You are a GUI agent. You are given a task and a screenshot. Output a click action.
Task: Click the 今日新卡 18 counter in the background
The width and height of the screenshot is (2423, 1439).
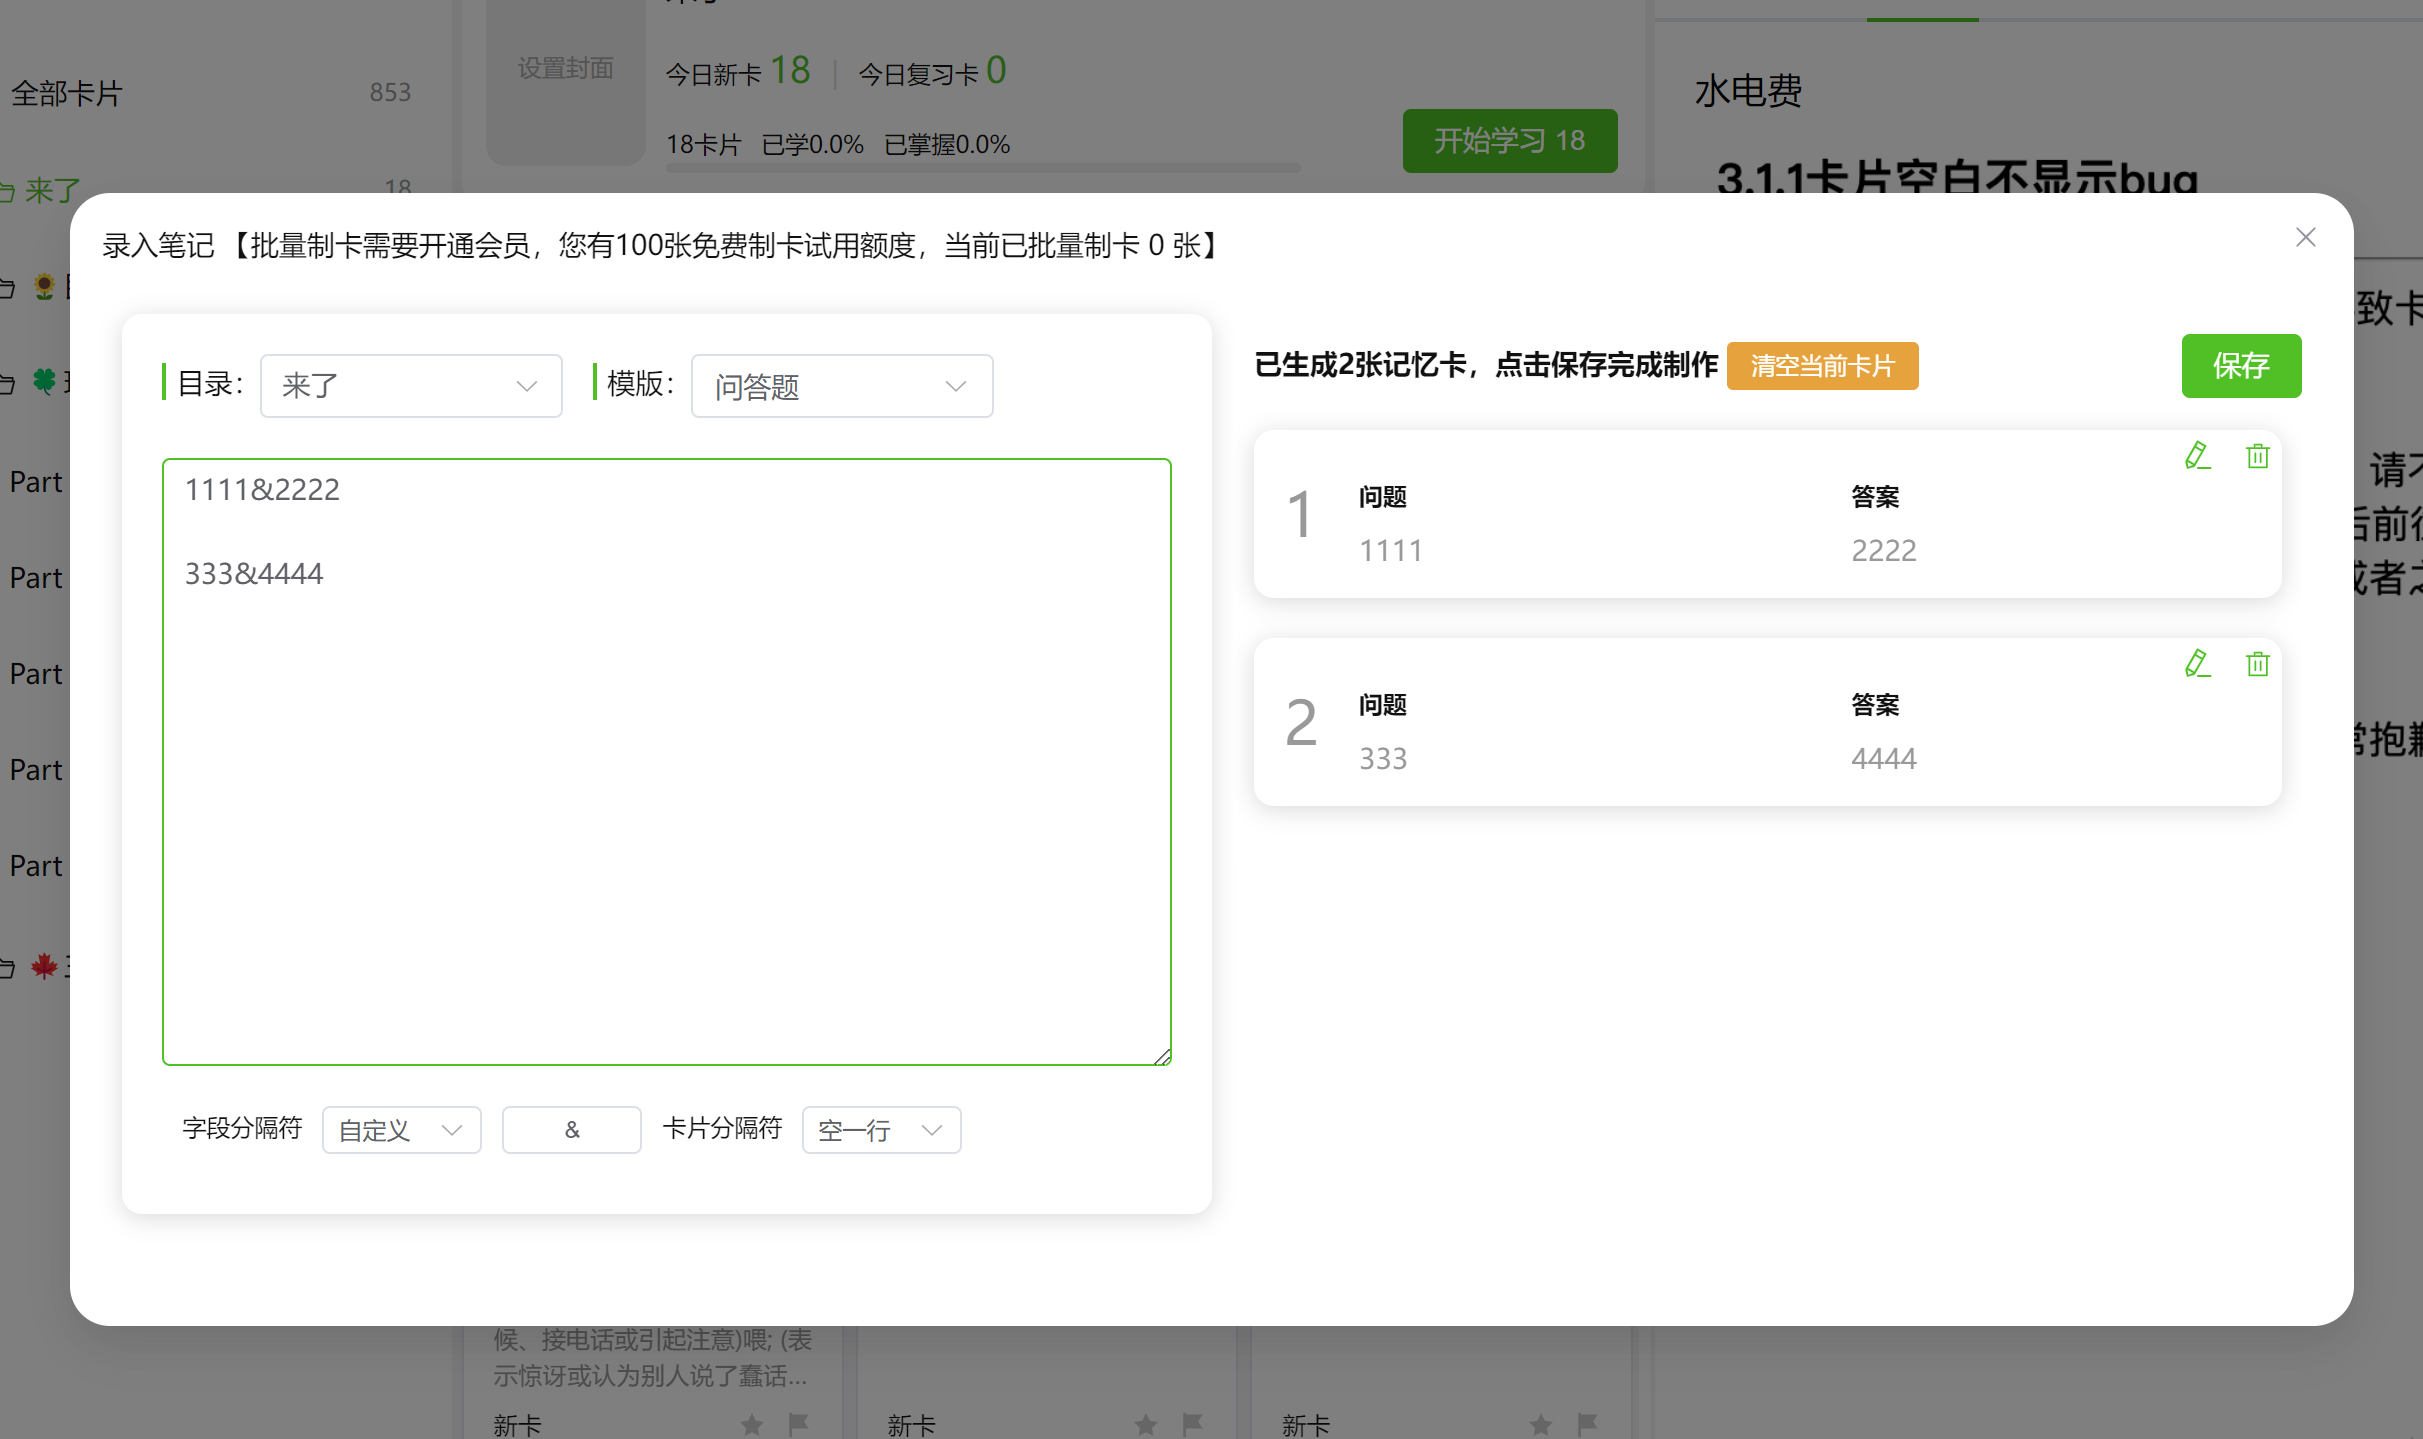[x=738, y=71]
